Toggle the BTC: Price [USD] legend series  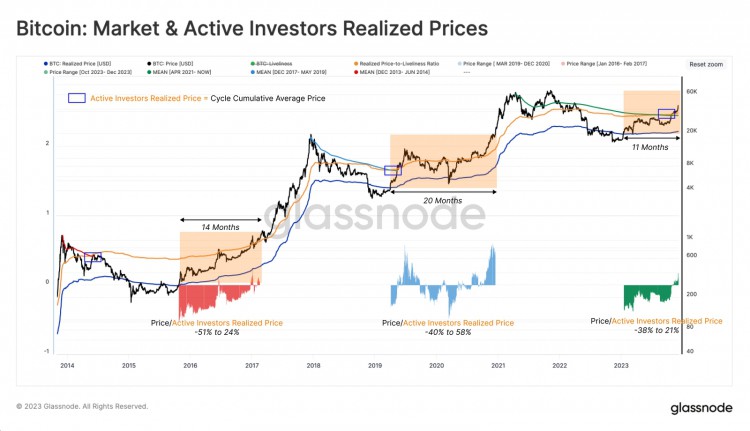coord(170,64)
